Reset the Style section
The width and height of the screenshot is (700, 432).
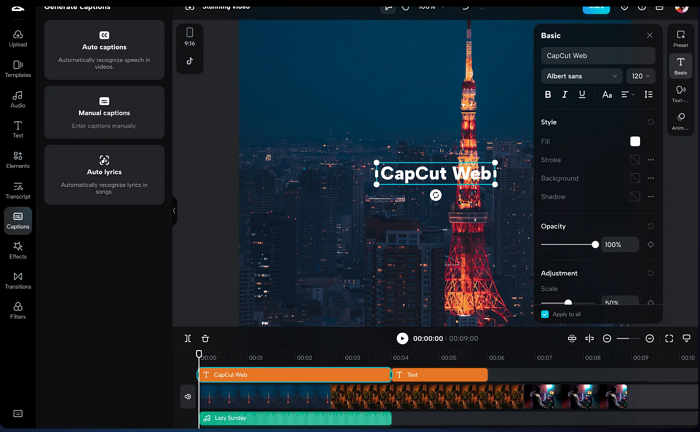(650, 122)
